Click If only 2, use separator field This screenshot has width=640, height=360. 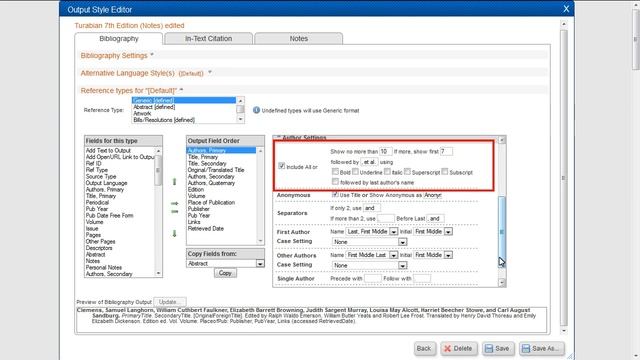coord(372,208)
